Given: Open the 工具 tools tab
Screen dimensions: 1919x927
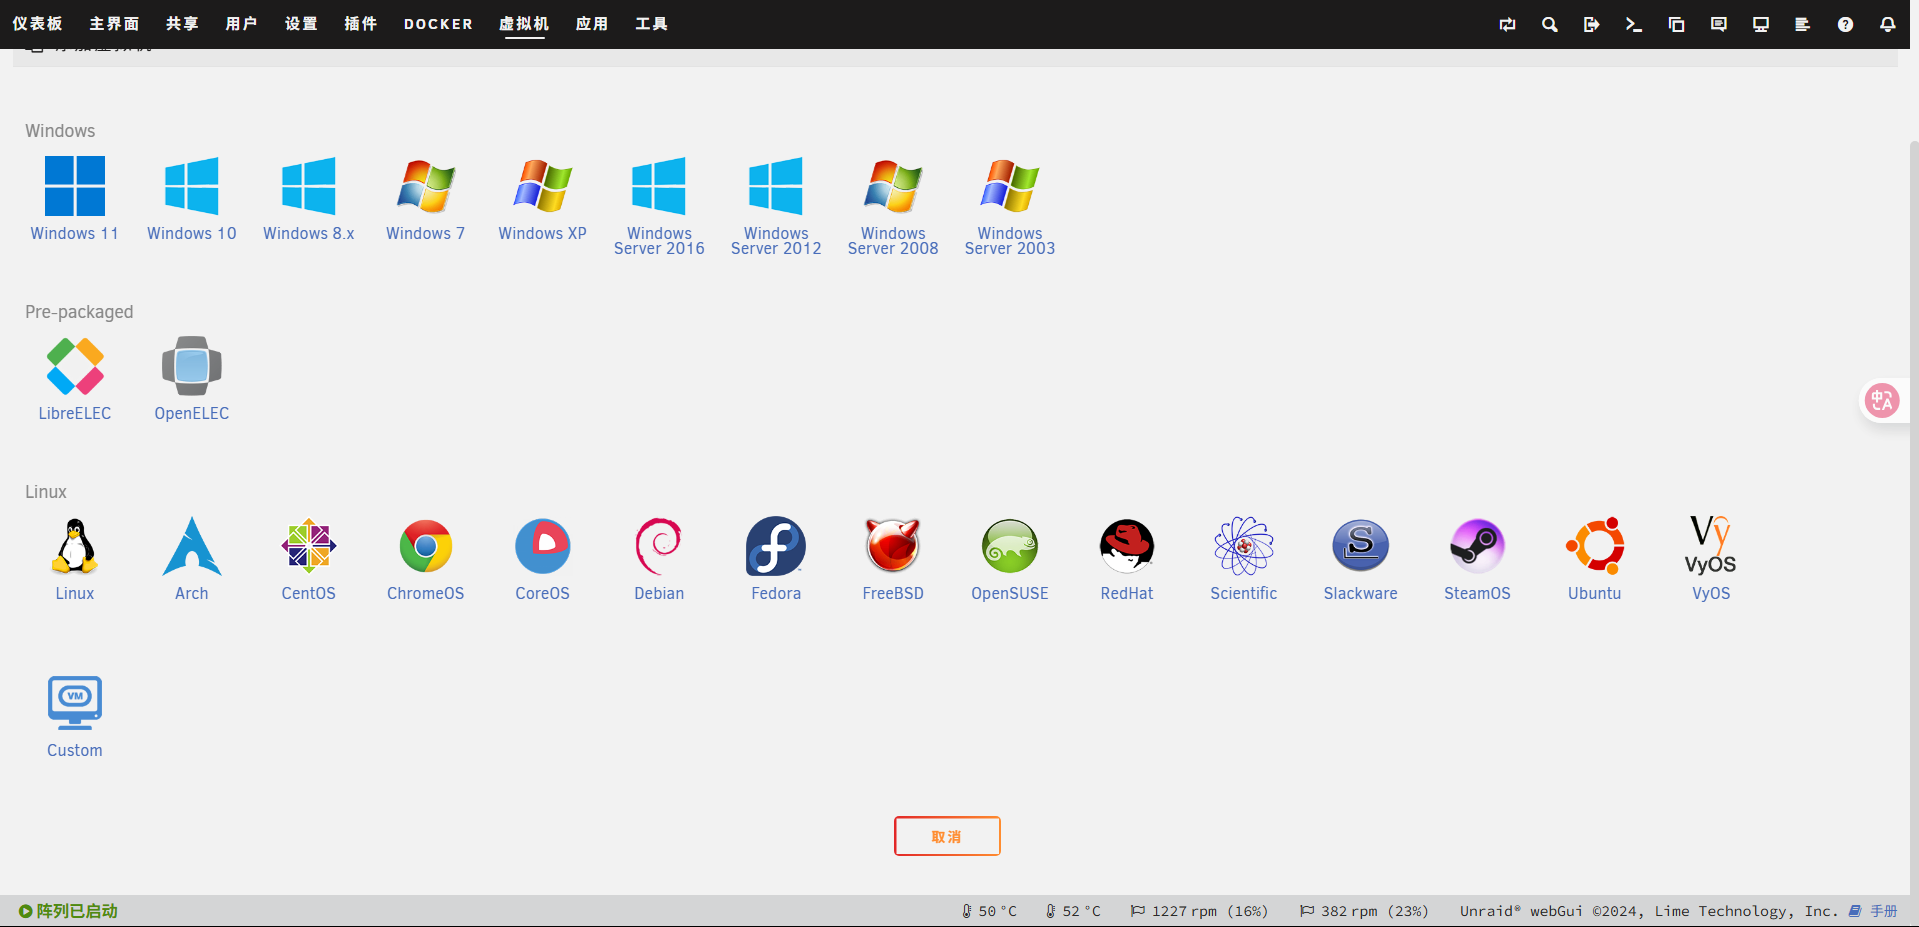Looking at the screenshot, I should coord(651,23).
